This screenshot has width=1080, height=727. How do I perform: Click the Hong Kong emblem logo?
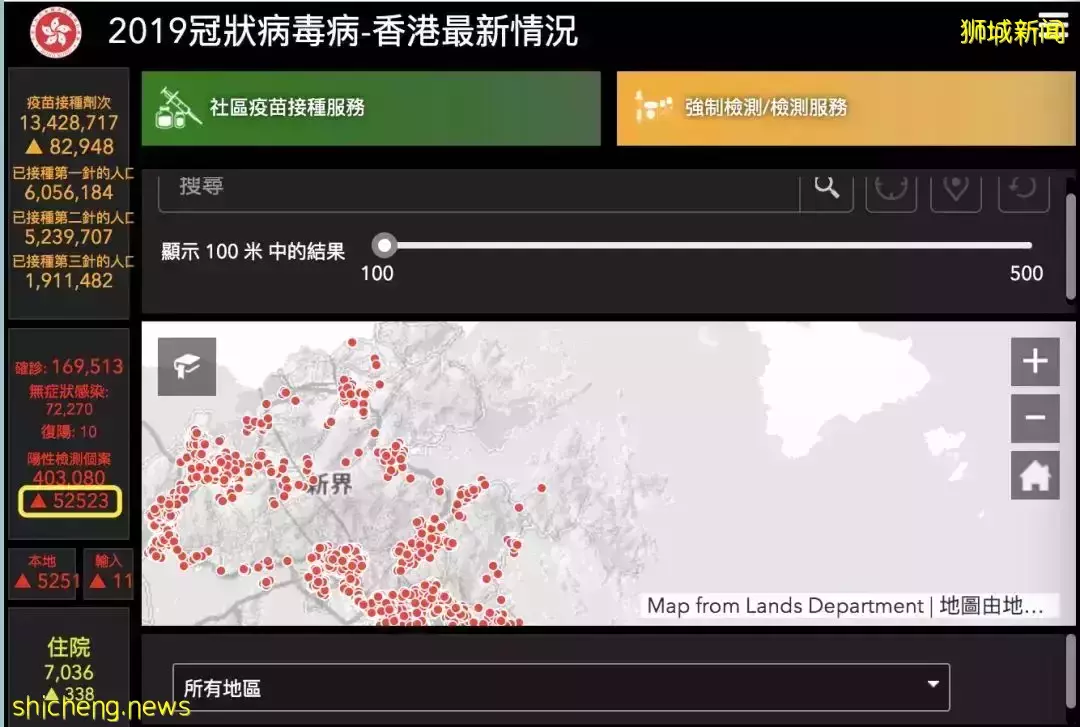click(x=54, y=33)
